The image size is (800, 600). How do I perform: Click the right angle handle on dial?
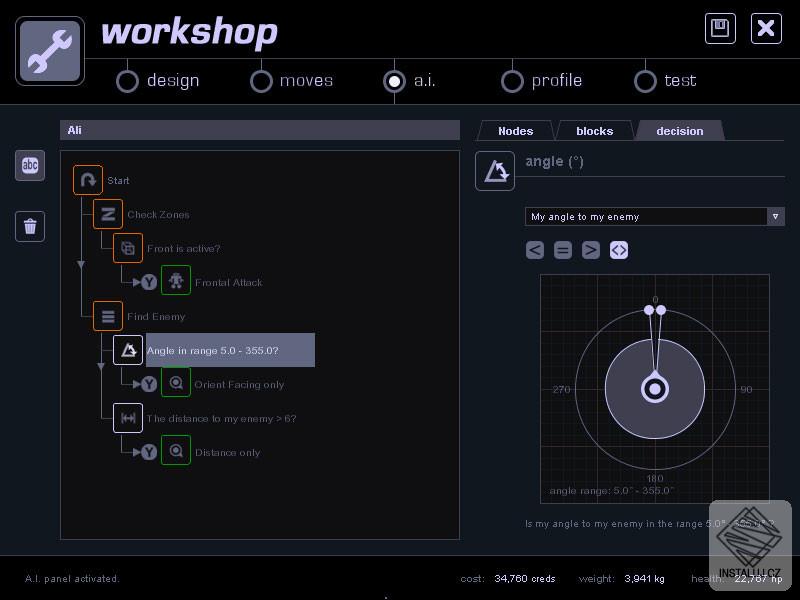661,310
